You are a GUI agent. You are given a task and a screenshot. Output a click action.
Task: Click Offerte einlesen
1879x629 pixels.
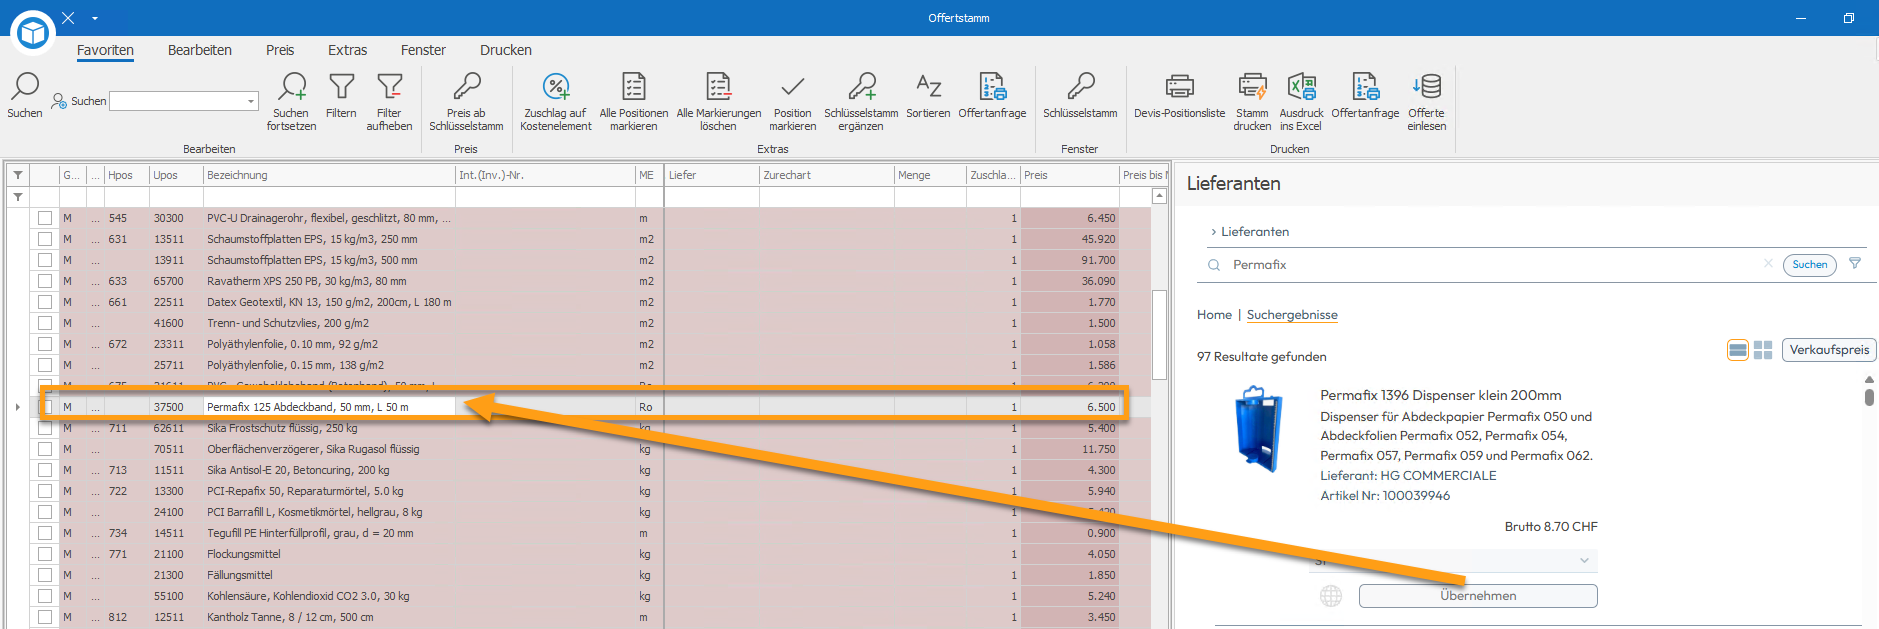1426,101
